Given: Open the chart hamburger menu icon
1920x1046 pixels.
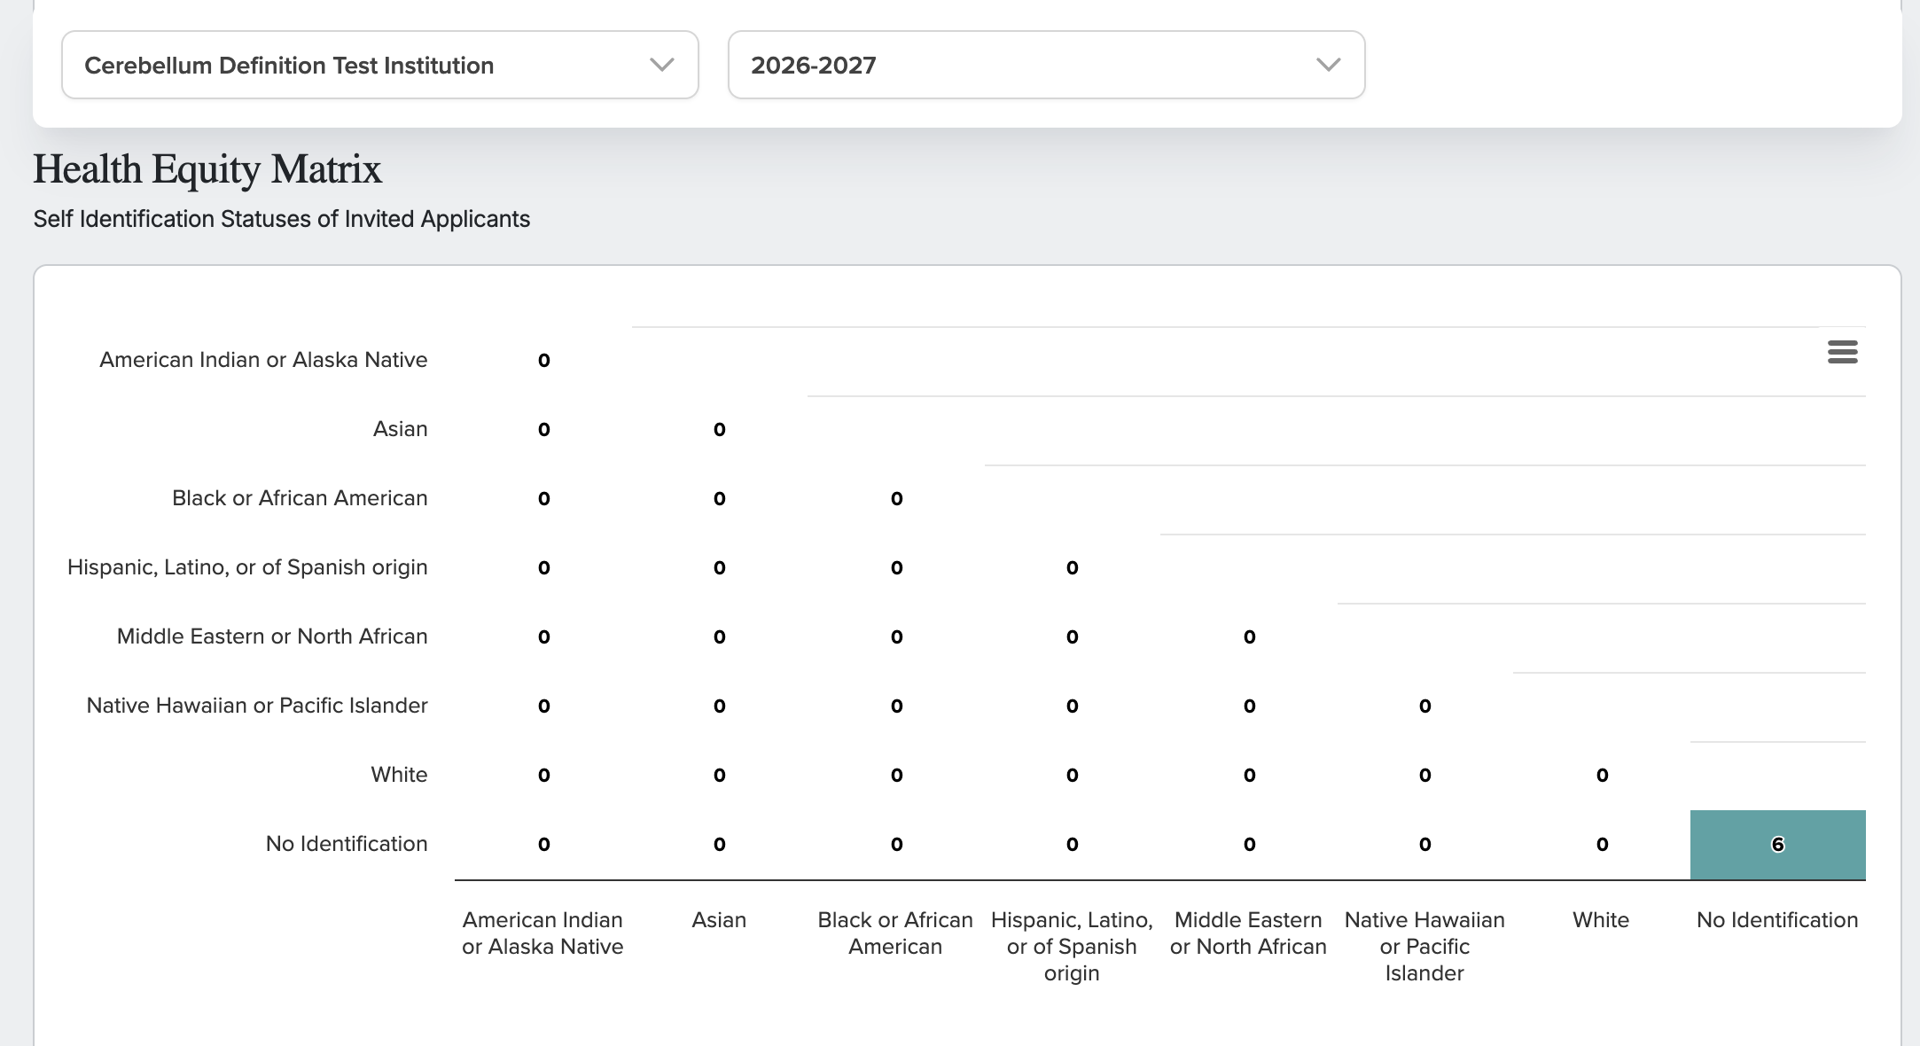Looking at the screenshot, I should [x=1842, y=352].
